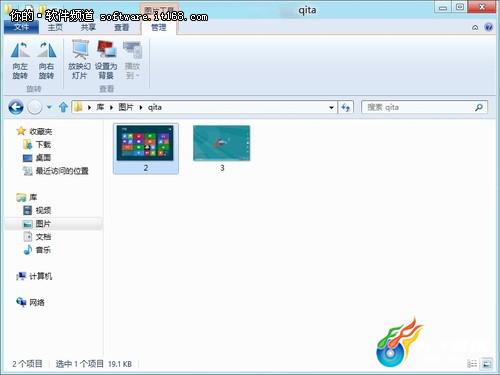Screen dimensions: 500x375
Task: Switch to the 查看 (View) ribbon tab
Action: (x=122, y=27)
